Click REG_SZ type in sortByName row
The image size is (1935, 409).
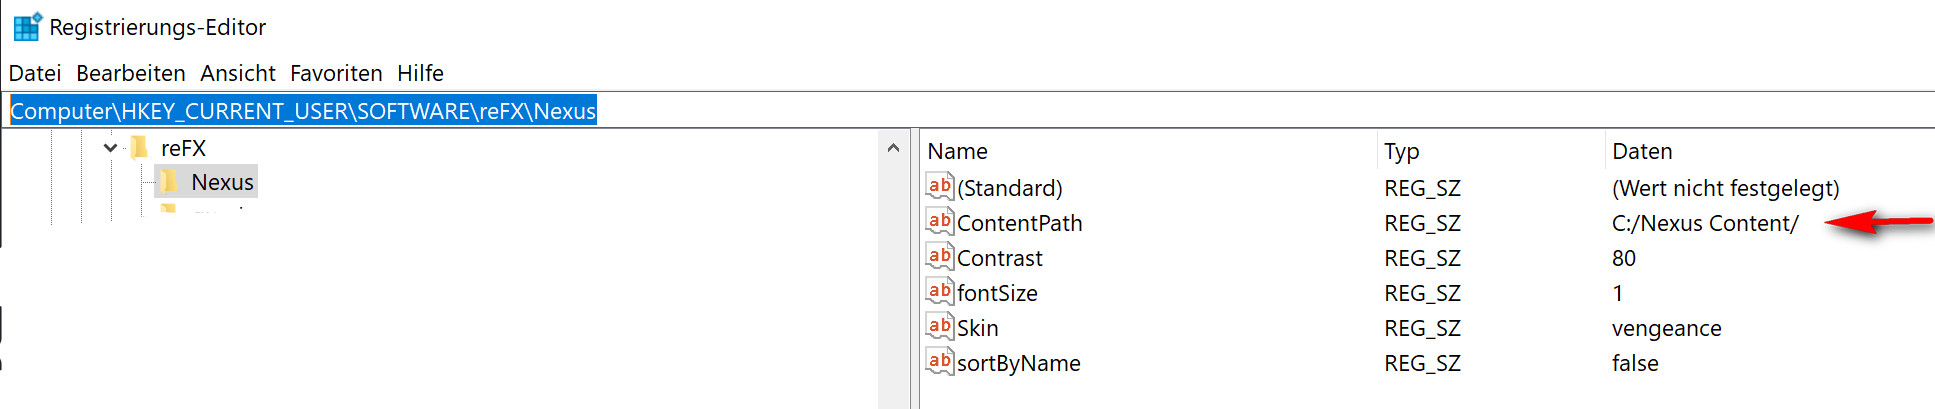point(1422,363)
